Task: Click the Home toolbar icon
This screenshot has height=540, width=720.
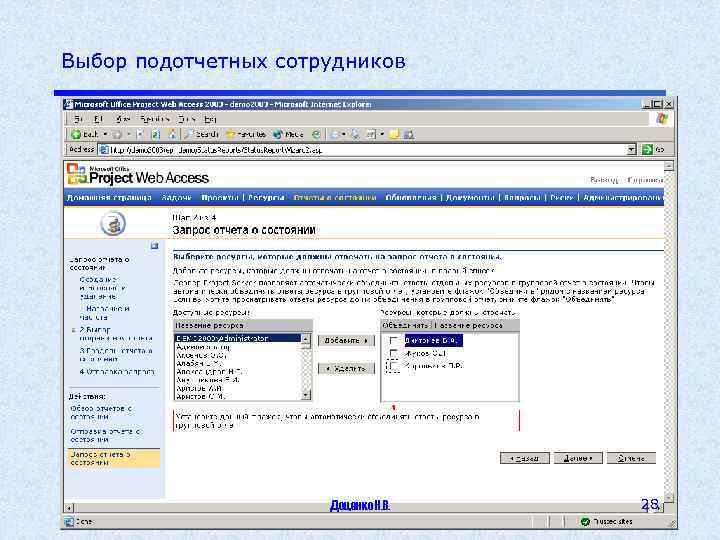Action: [x=173, y=134]
